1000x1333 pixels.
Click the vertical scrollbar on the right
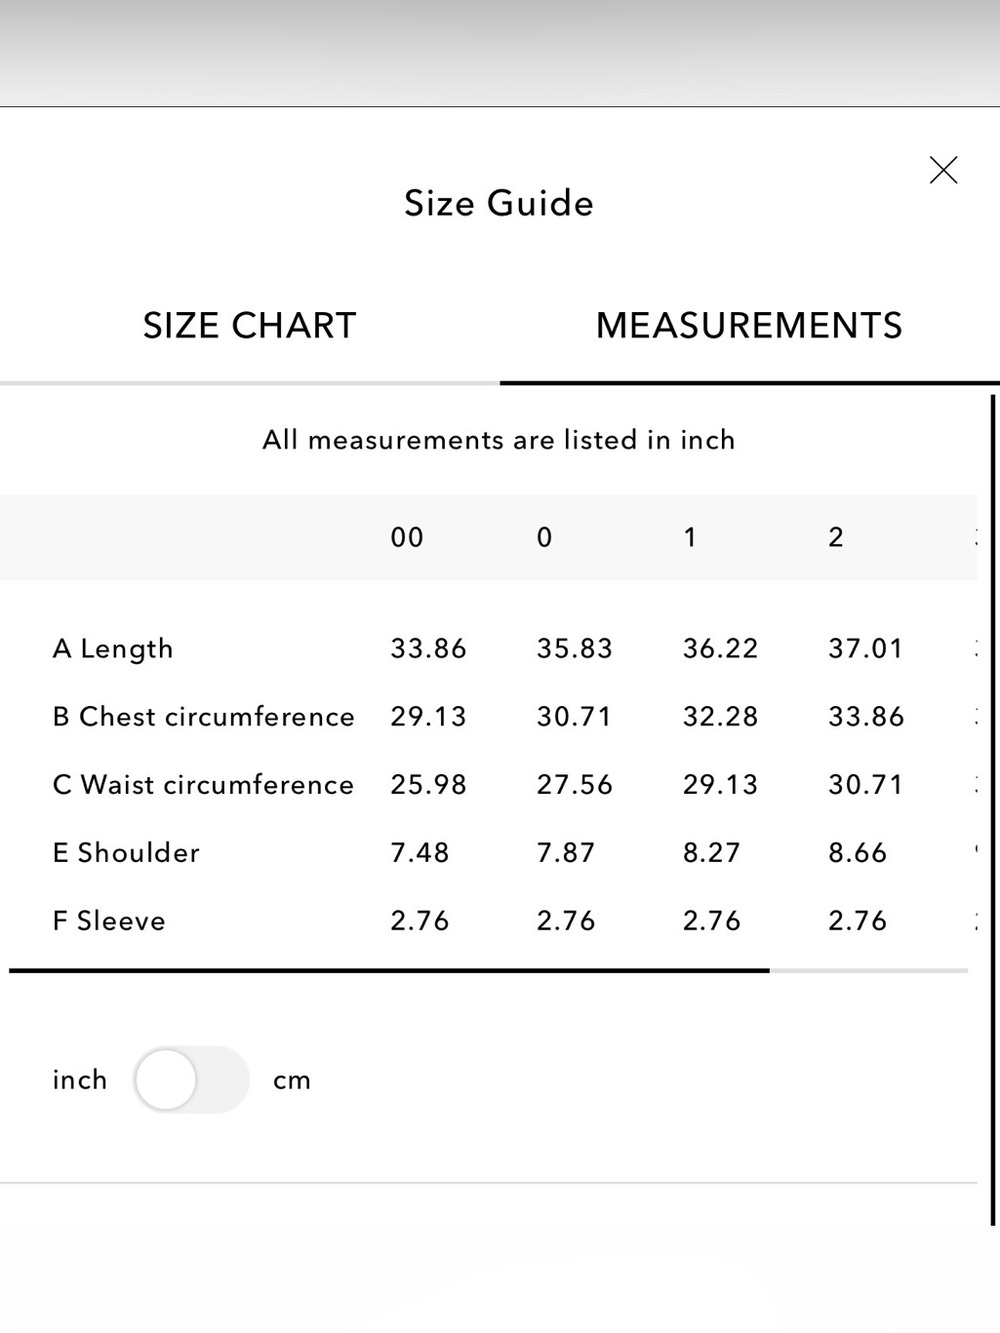pos(993,810)
